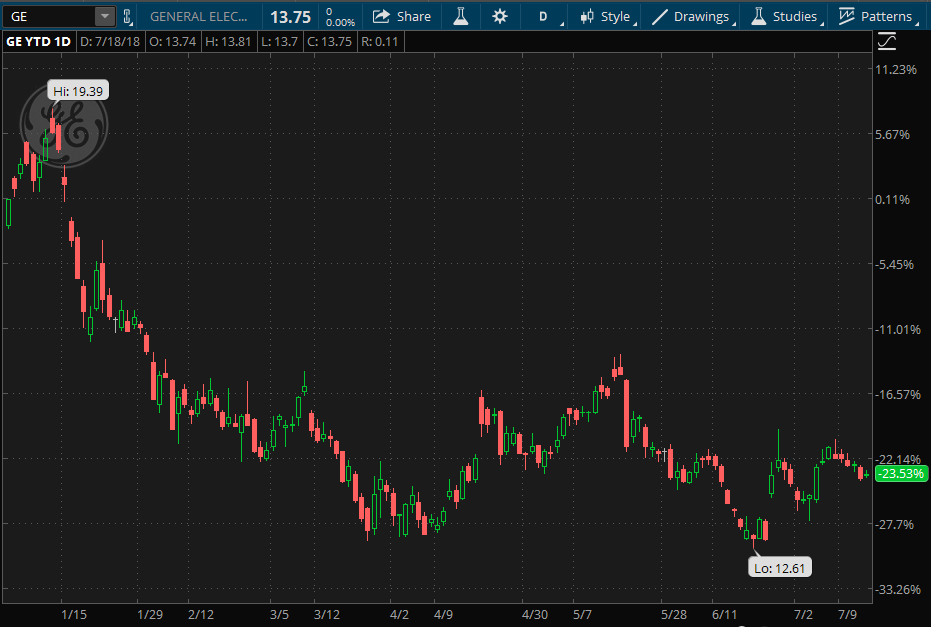Click the -33.26% axis label
The height and width of the screenshot is (627, 931).
pyautogui.click(x=898, y=589)
